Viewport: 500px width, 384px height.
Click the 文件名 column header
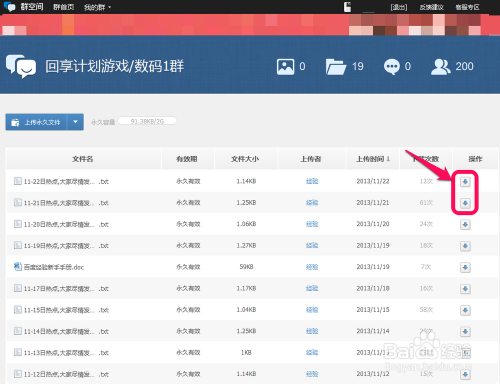click(83, 159)
